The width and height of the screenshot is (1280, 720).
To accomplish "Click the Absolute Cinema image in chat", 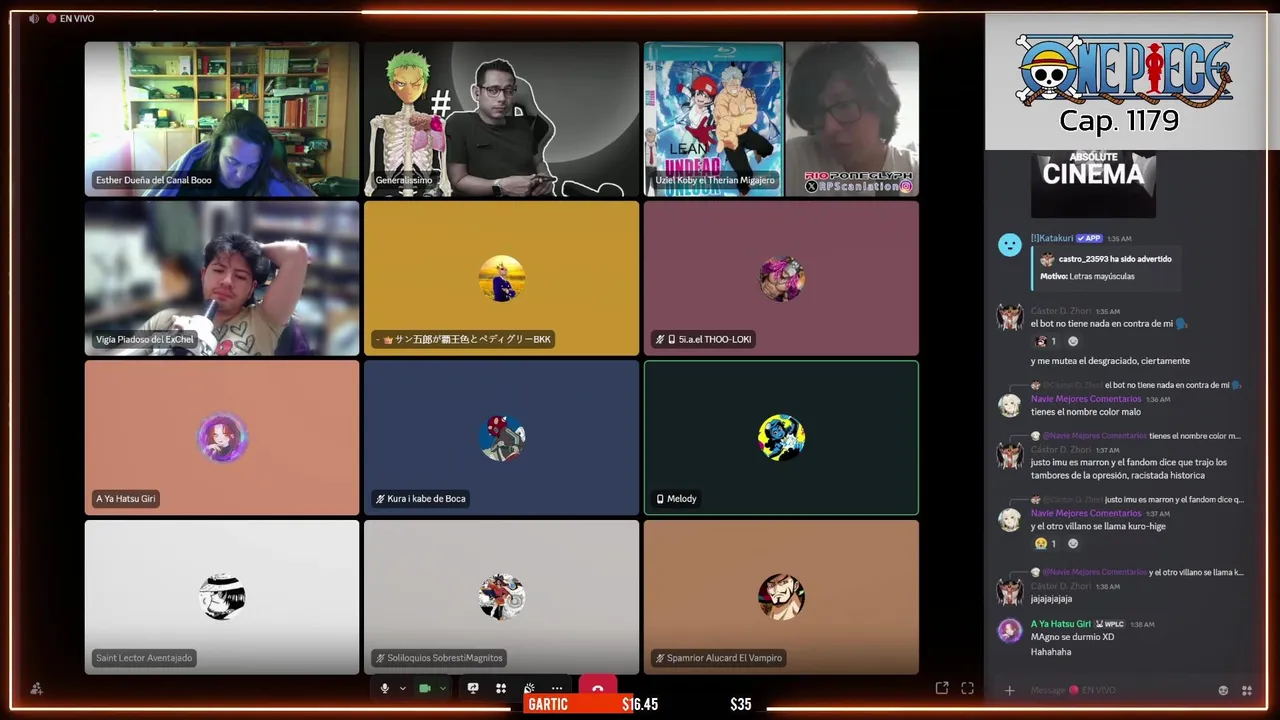I will 1093,184.
